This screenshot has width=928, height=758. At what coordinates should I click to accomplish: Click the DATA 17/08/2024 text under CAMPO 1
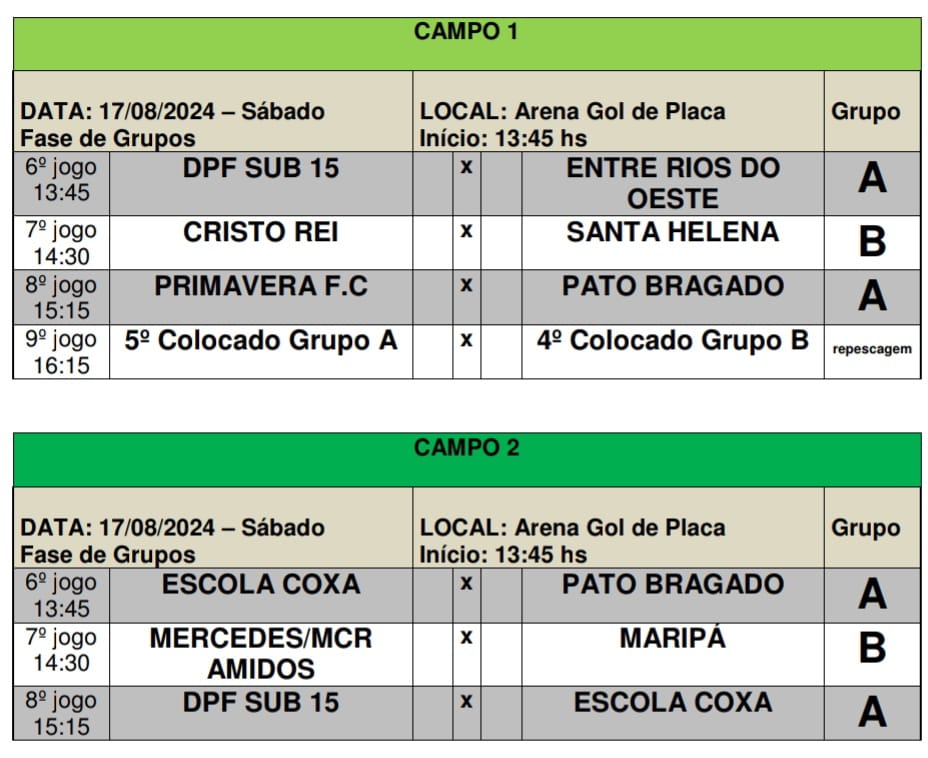tap(172, 112)
